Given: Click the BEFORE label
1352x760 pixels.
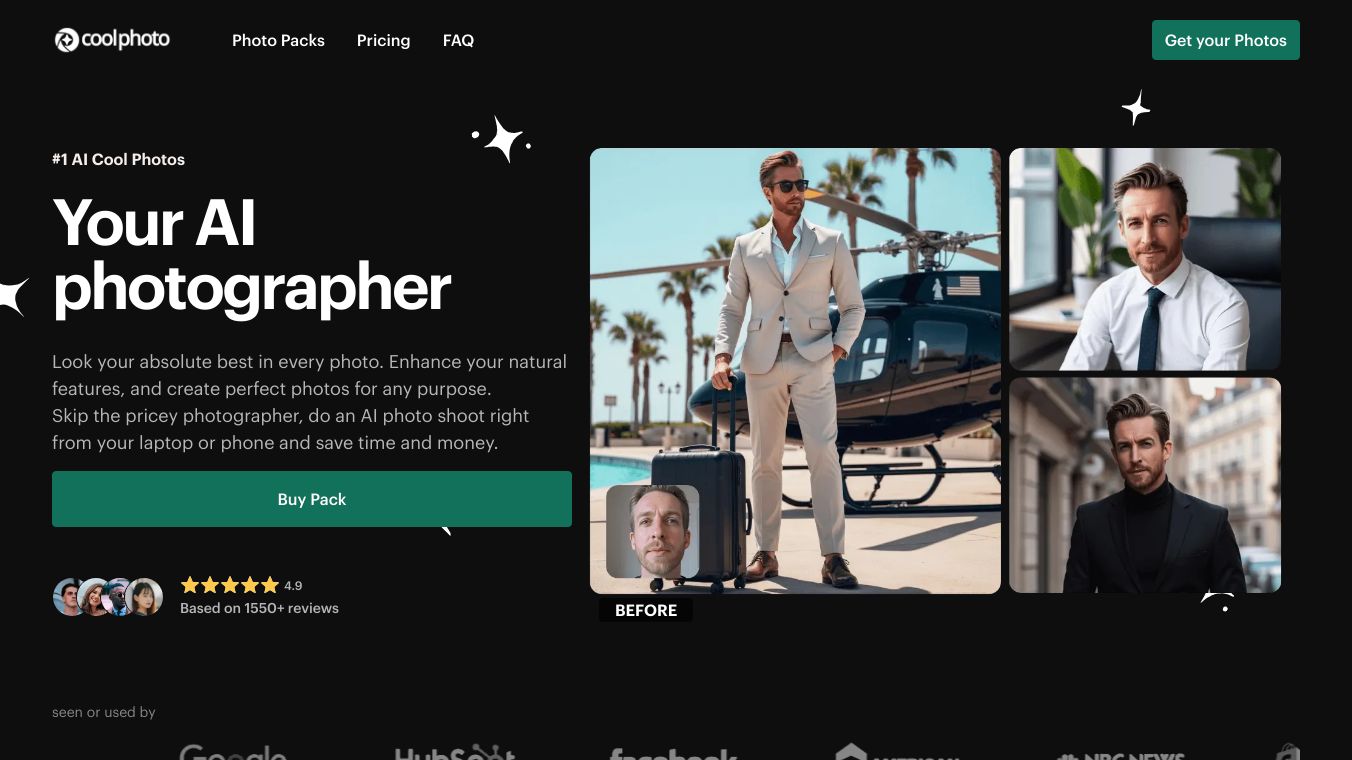Looking at the screenshot, I should 646,610.
